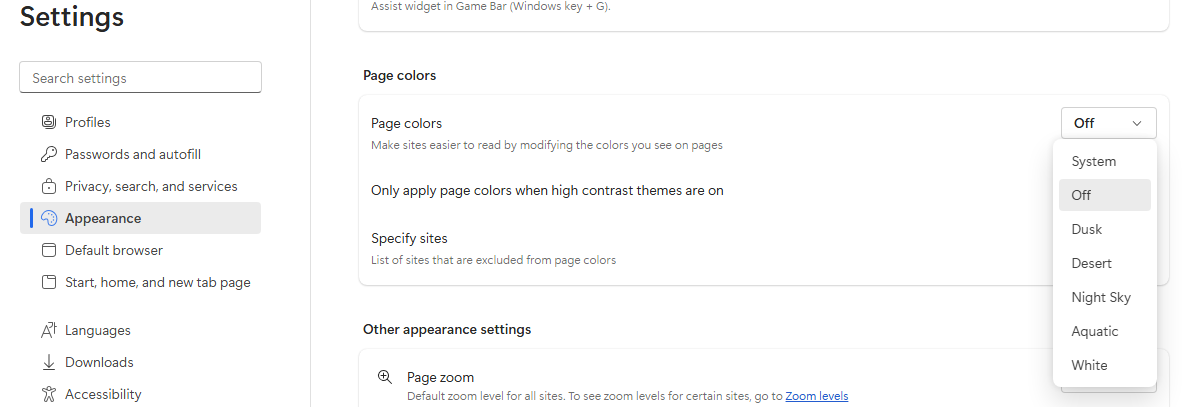
Task: Click the lock icon for Privacy, search, and services
Action: click(x=48, y=186)
